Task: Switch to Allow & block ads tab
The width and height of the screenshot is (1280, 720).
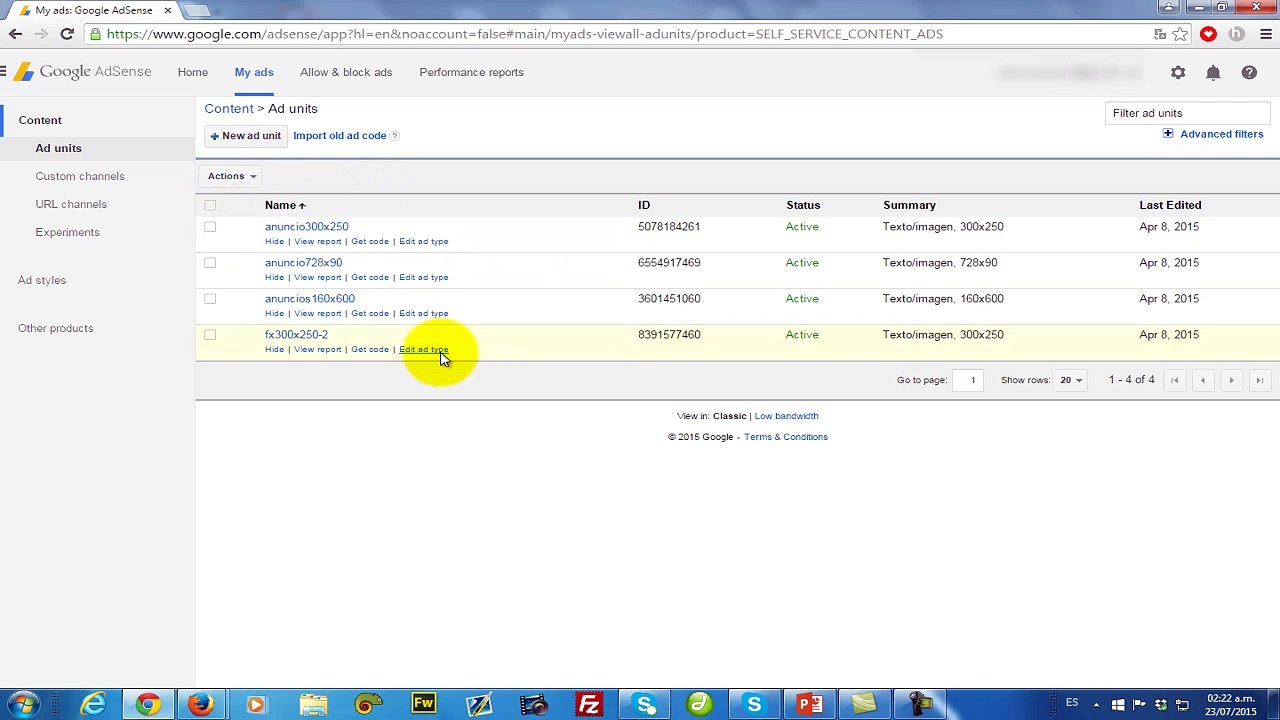Action: (x=346, y=72)
